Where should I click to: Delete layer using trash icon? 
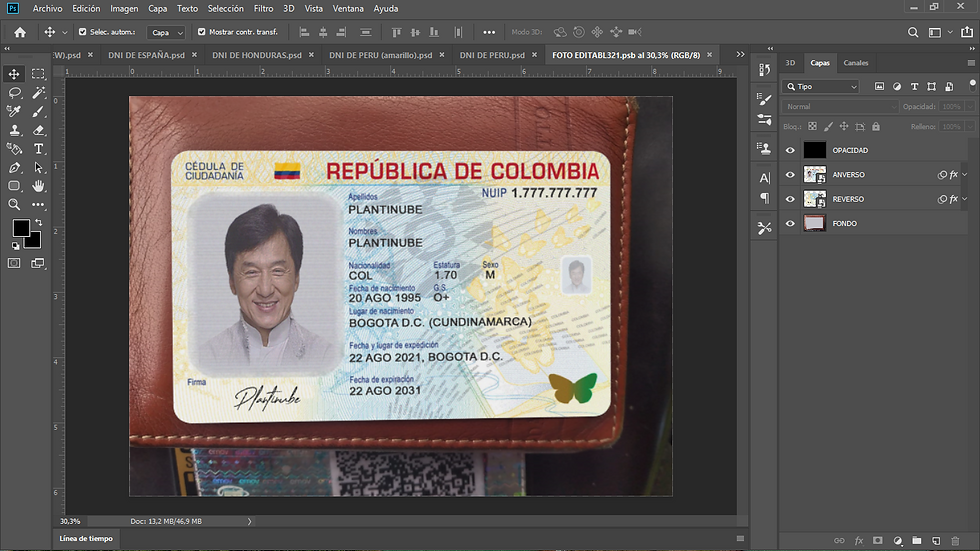point(955,540)
